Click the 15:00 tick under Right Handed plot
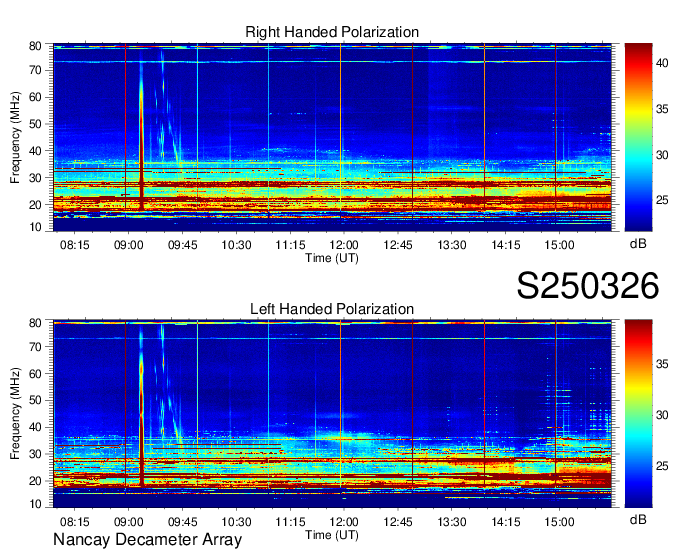This screenshot has width=680, height=552. point(559,245)
